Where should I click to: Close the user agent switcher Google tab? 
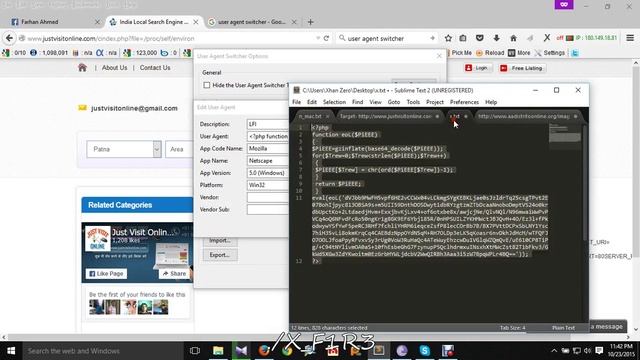294,22
